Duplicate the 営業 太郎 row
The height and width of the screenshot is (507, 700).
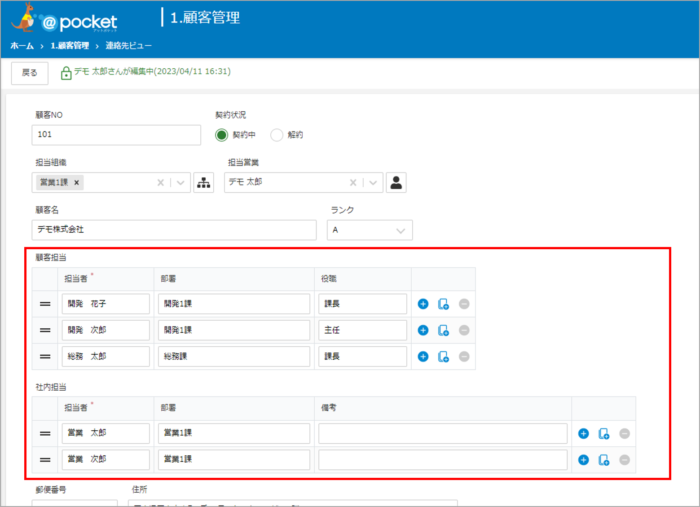(x=604, y=433)
